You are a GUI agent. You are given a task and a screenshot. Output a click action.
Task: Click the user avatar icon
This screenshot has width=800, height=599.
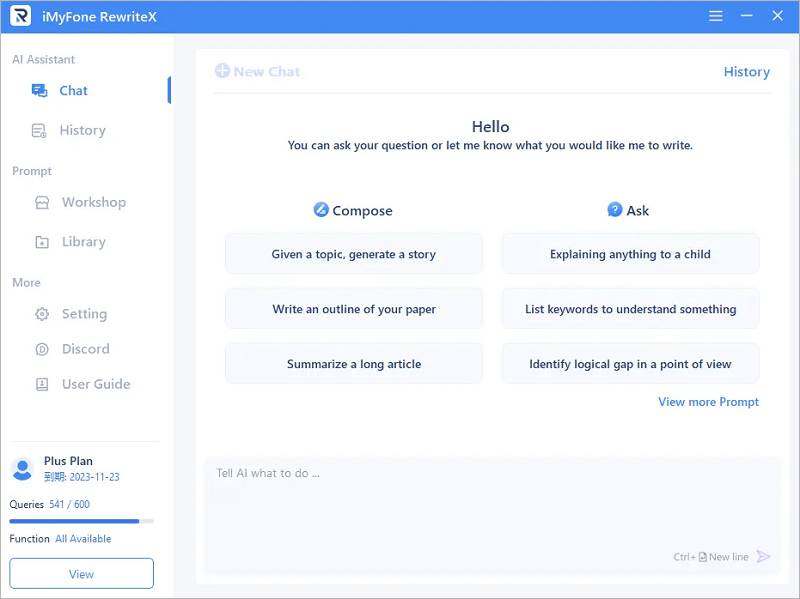pos(22,469)
